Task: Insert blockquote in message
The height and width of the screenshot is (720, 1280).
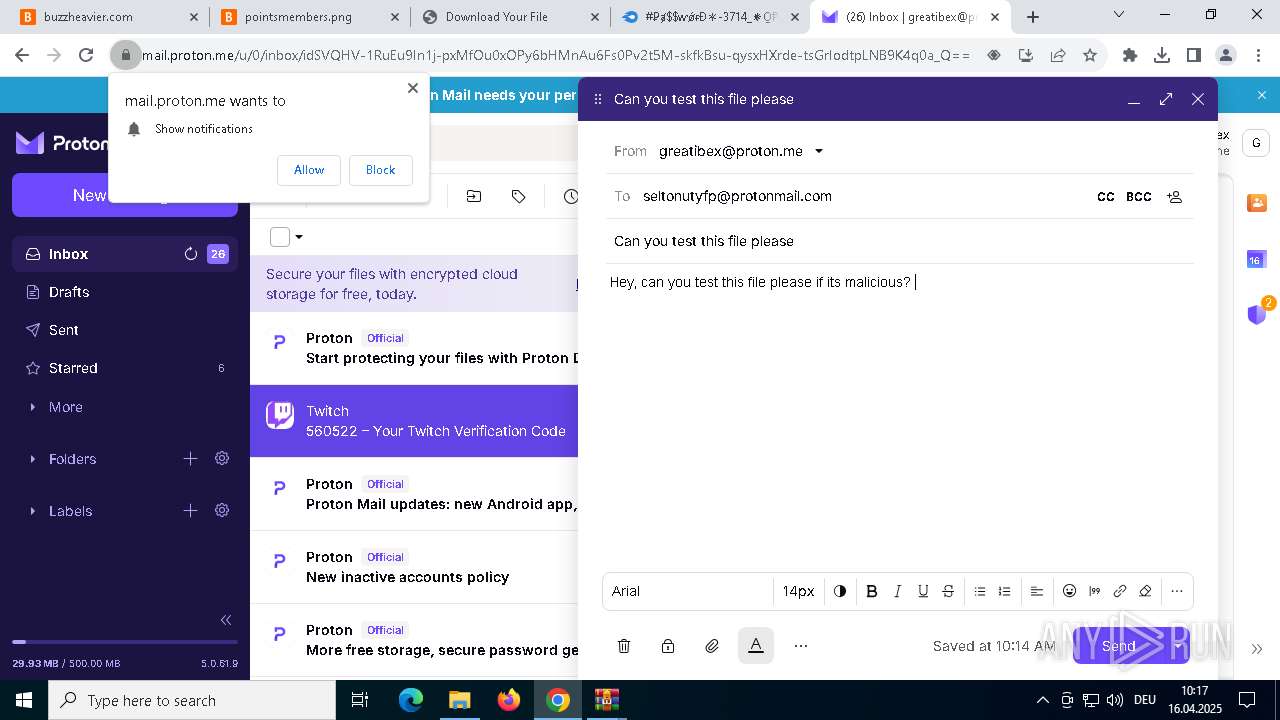Action: pos(1095,591)
